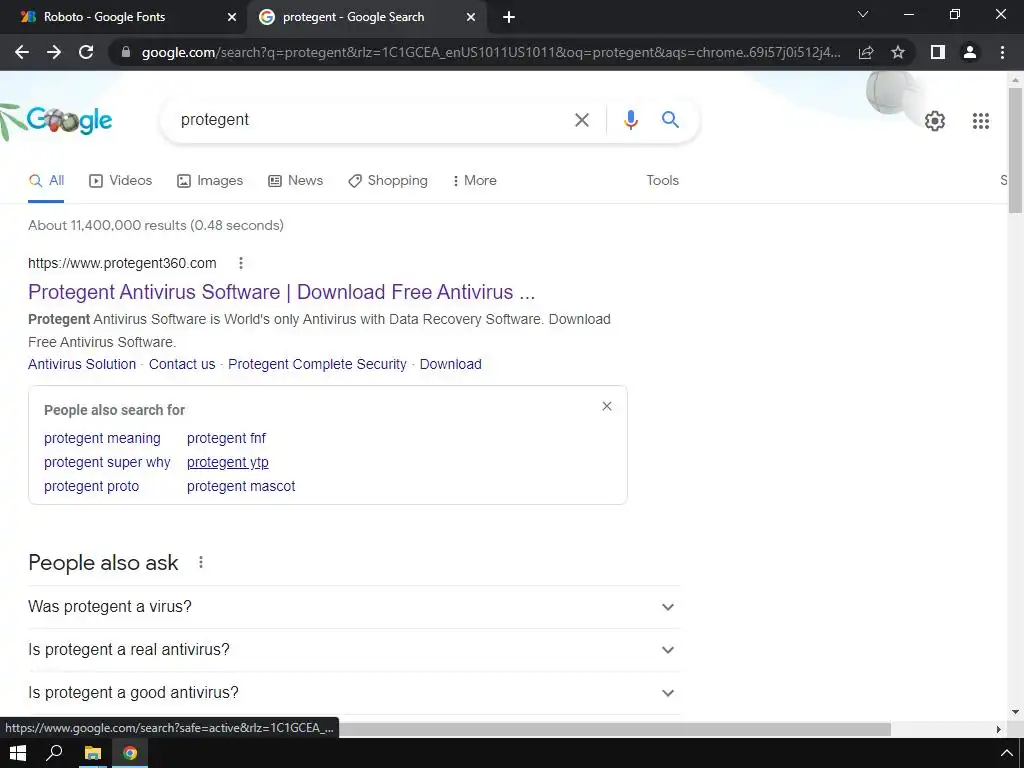Open the Download sitelink
1024x768 pixels.
click(451, 364)
